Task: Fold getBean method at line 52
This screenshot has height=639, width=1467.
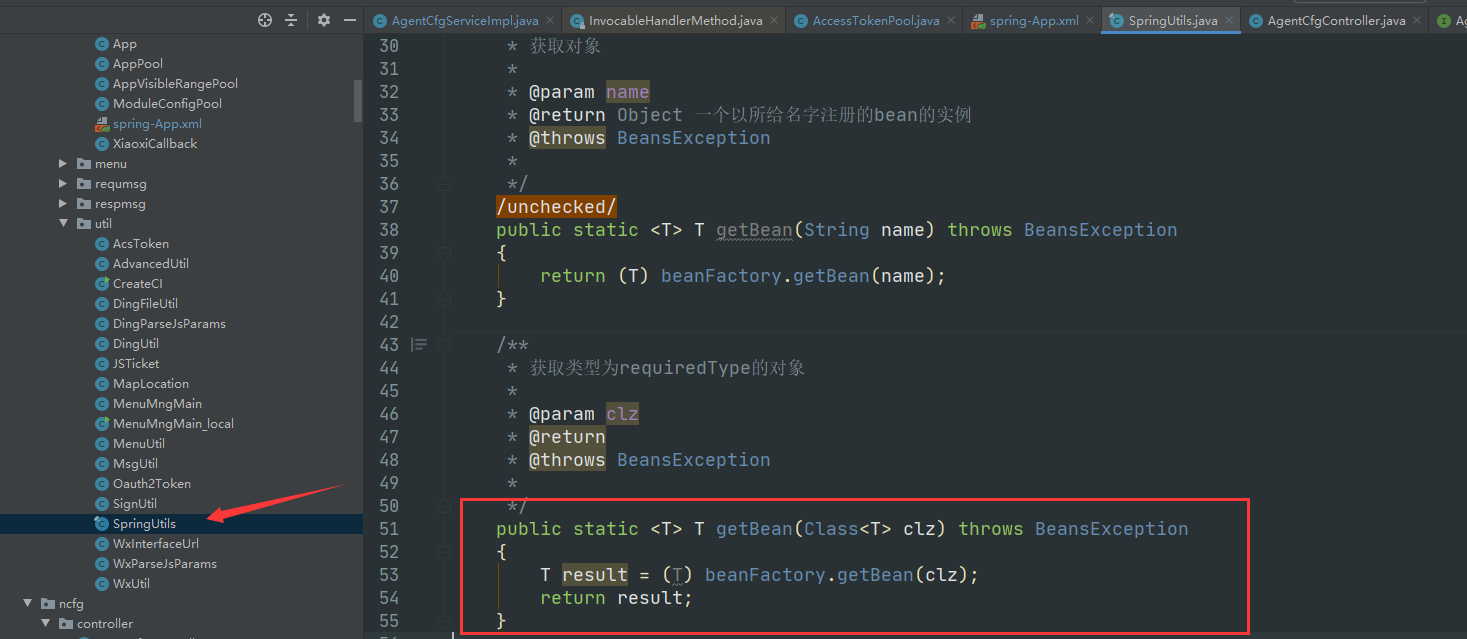Action: (444, 552)
